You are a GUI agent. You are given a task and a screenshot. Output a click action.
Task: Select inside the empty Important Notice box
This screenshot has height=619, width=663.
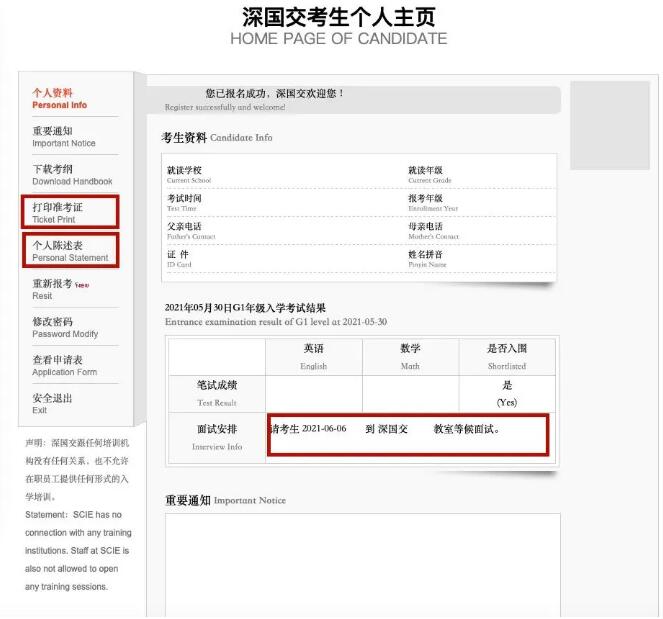(x=363, y=564)
